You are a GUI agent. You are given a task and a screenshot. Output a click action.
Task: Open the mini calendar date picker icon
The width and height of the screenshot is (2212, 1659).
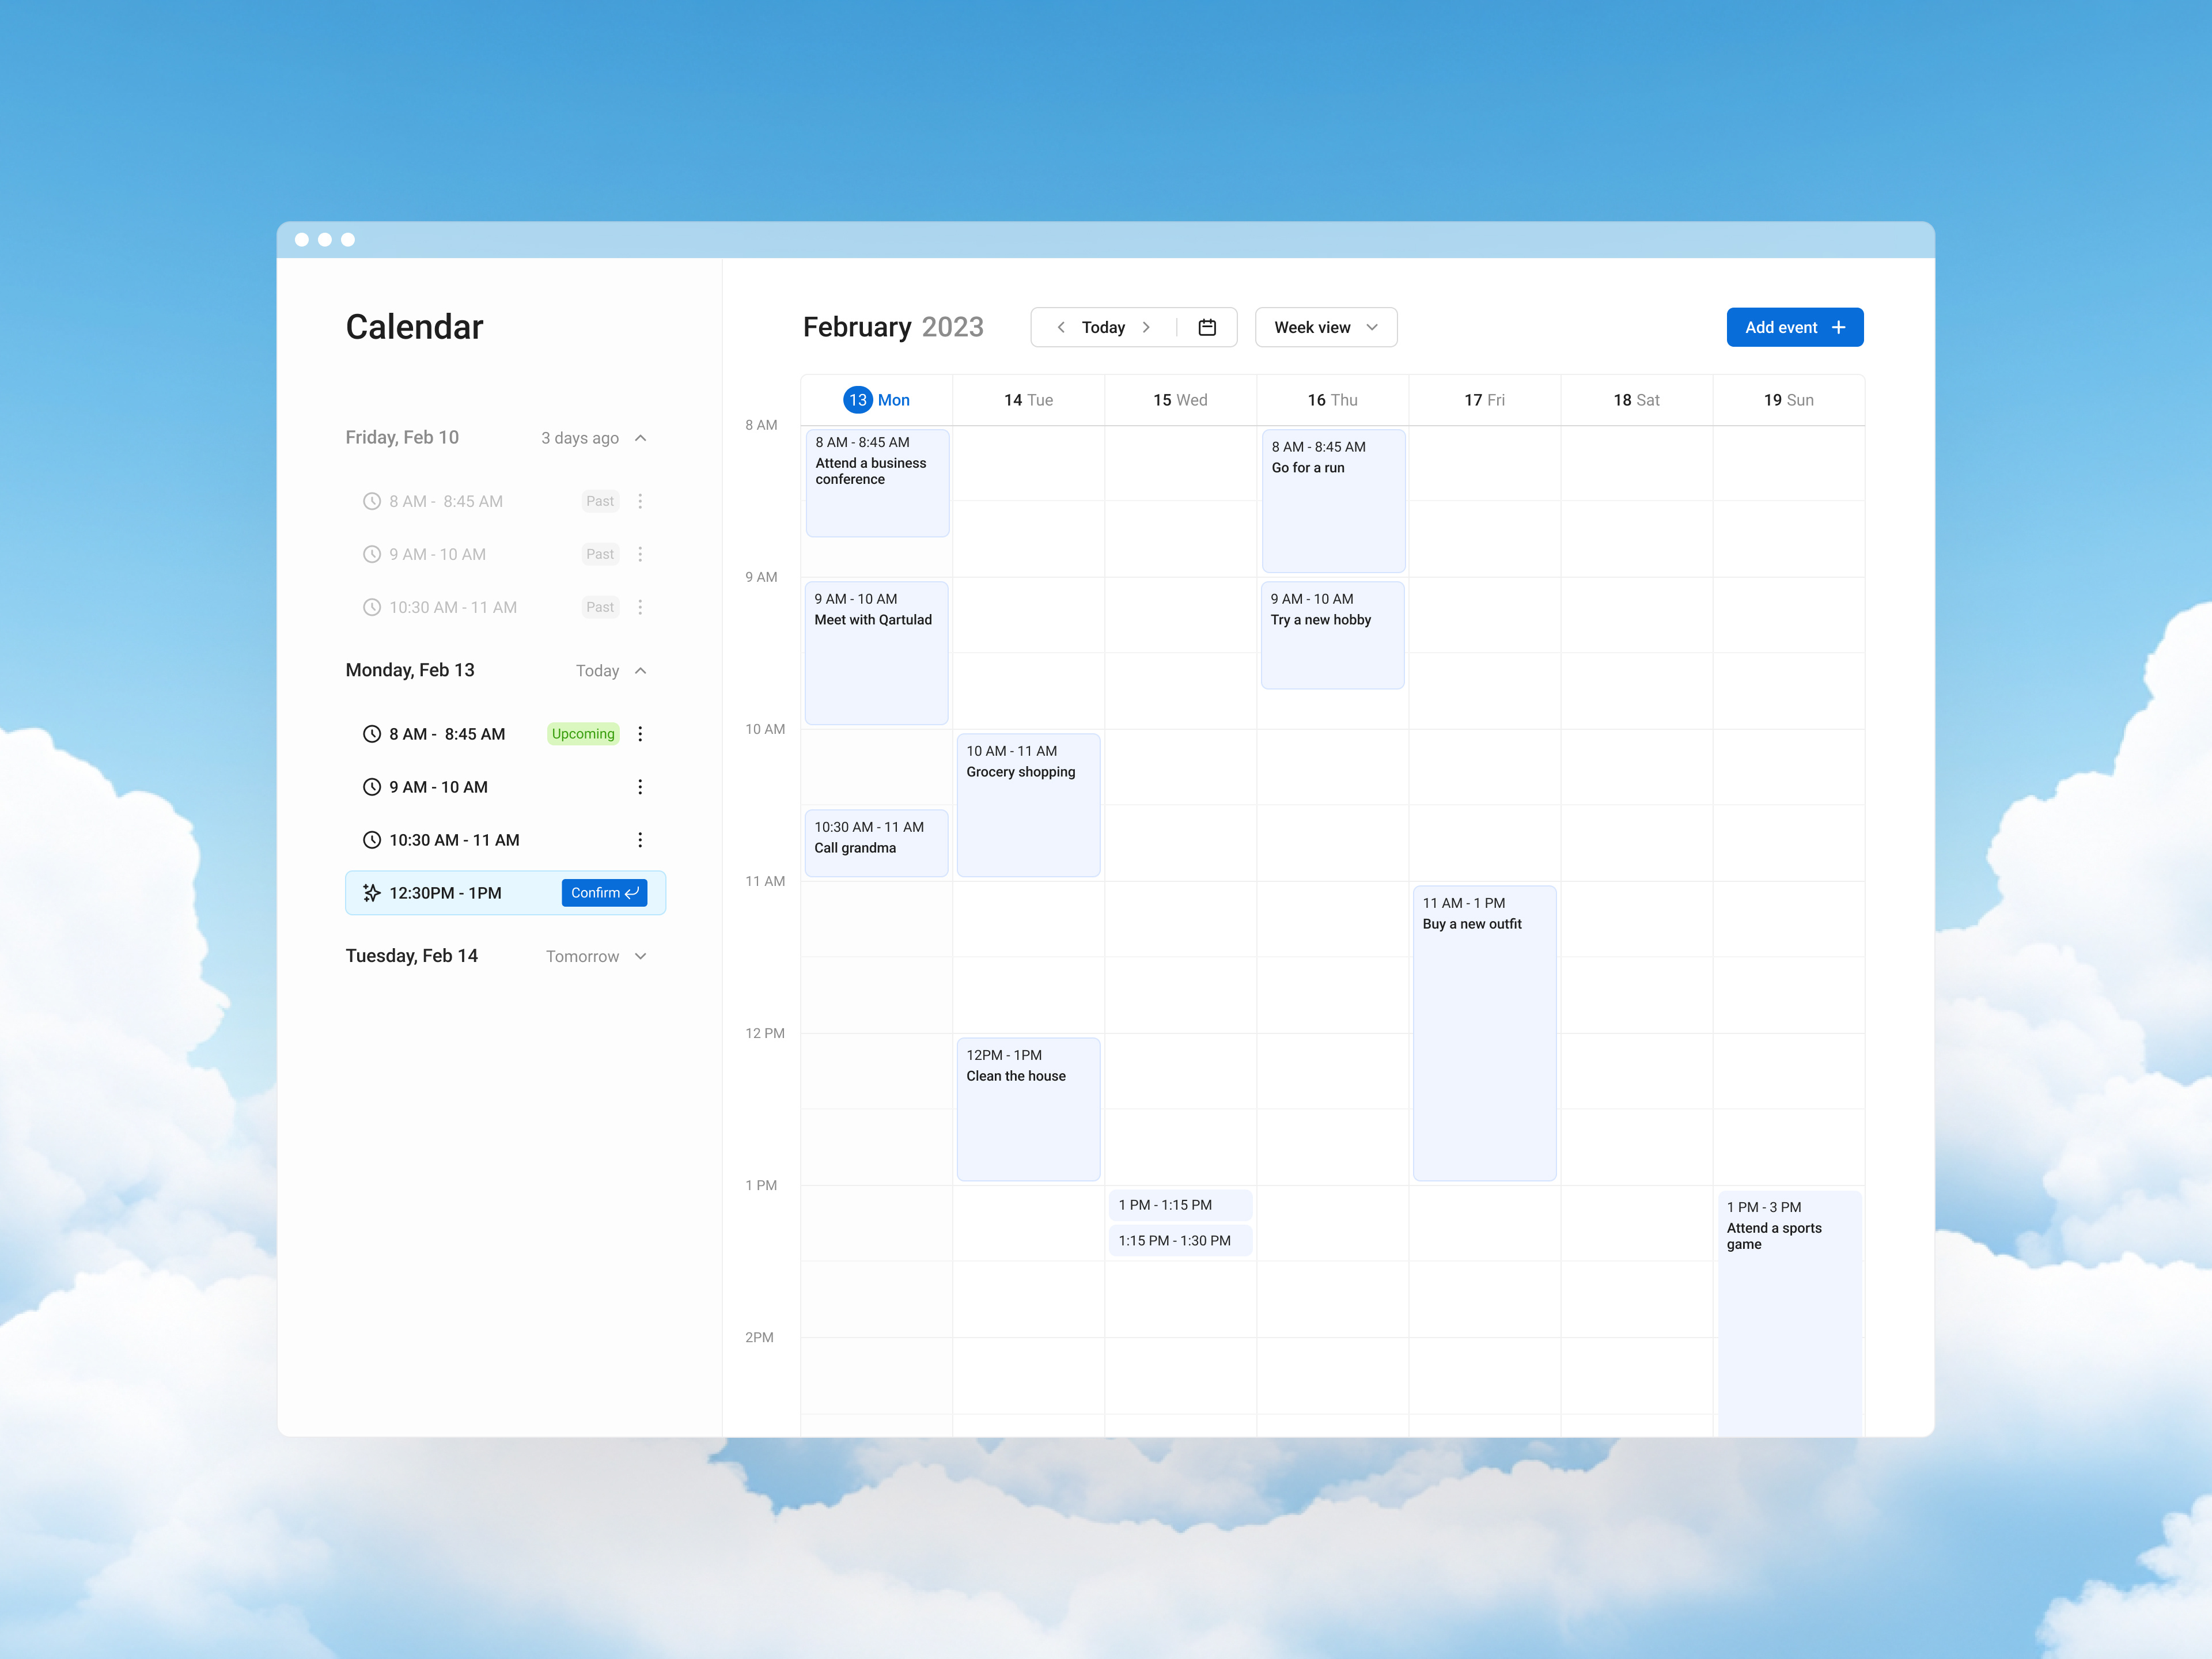click(x=1207, y=327)
